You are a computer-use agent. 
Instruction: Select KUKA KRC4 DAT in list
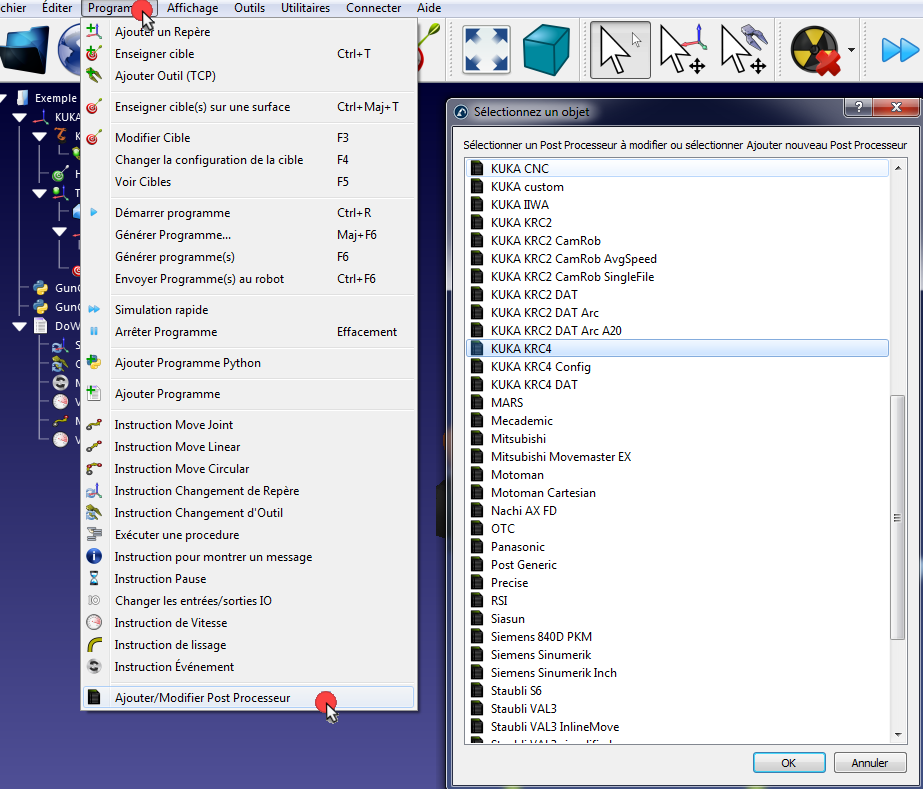click(x=678, y=384)
